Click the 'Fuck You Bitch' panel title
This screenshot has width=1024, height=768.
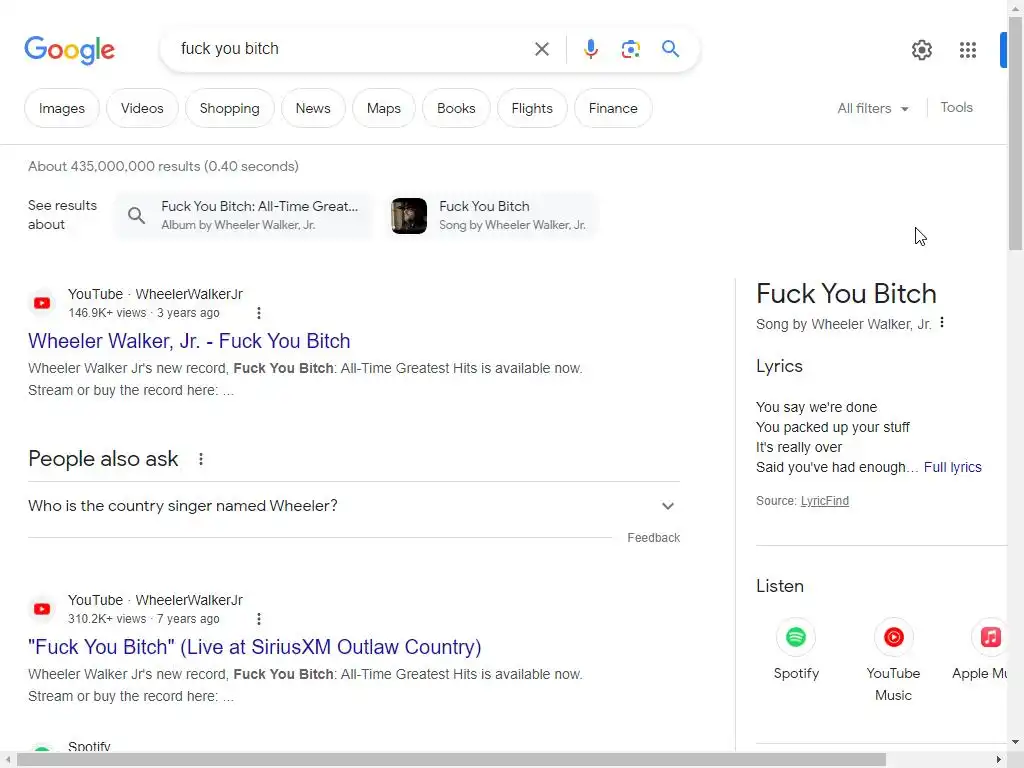[x=846, y=294]
